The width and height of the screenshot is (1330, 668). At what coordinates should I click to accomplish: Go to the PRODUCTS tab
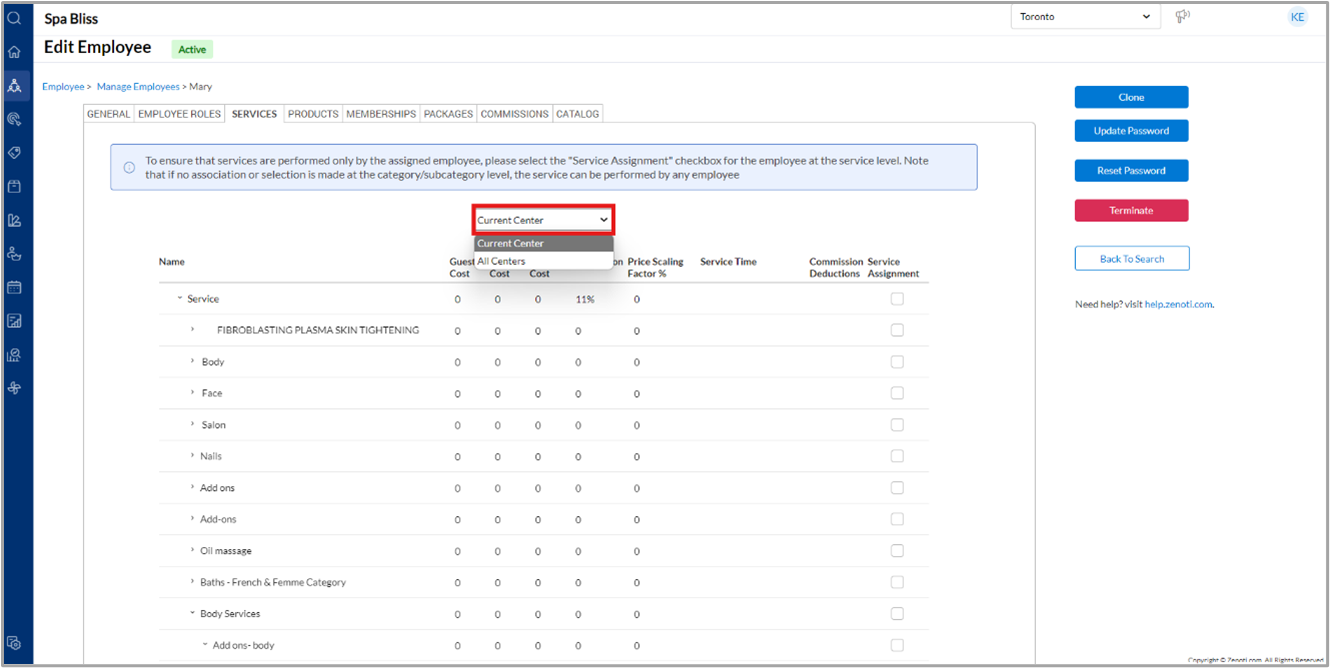click(313, 114)
